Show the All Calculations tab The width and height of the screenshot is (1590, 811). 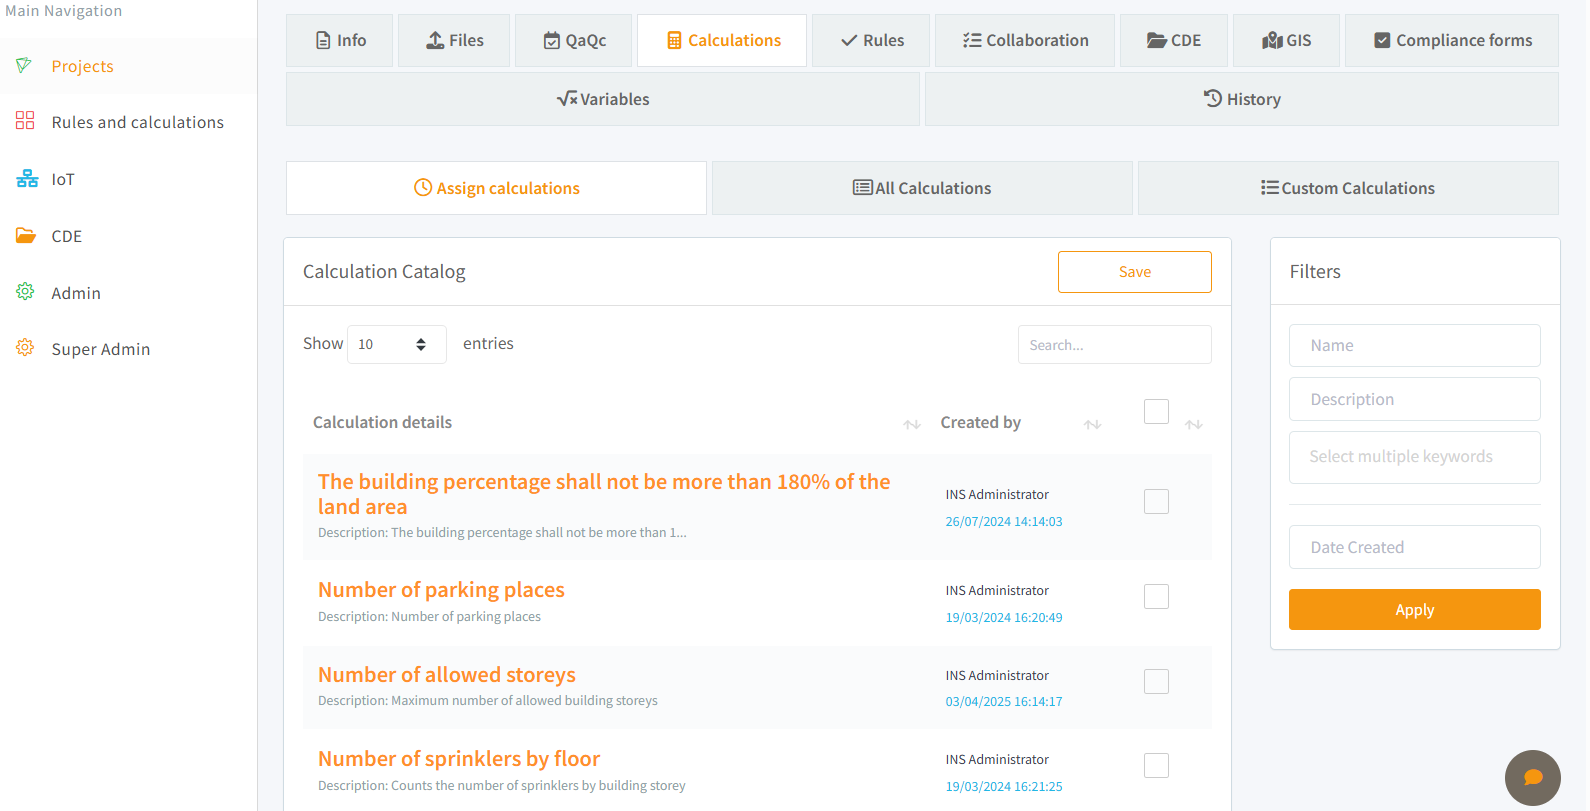coord(922,188)
